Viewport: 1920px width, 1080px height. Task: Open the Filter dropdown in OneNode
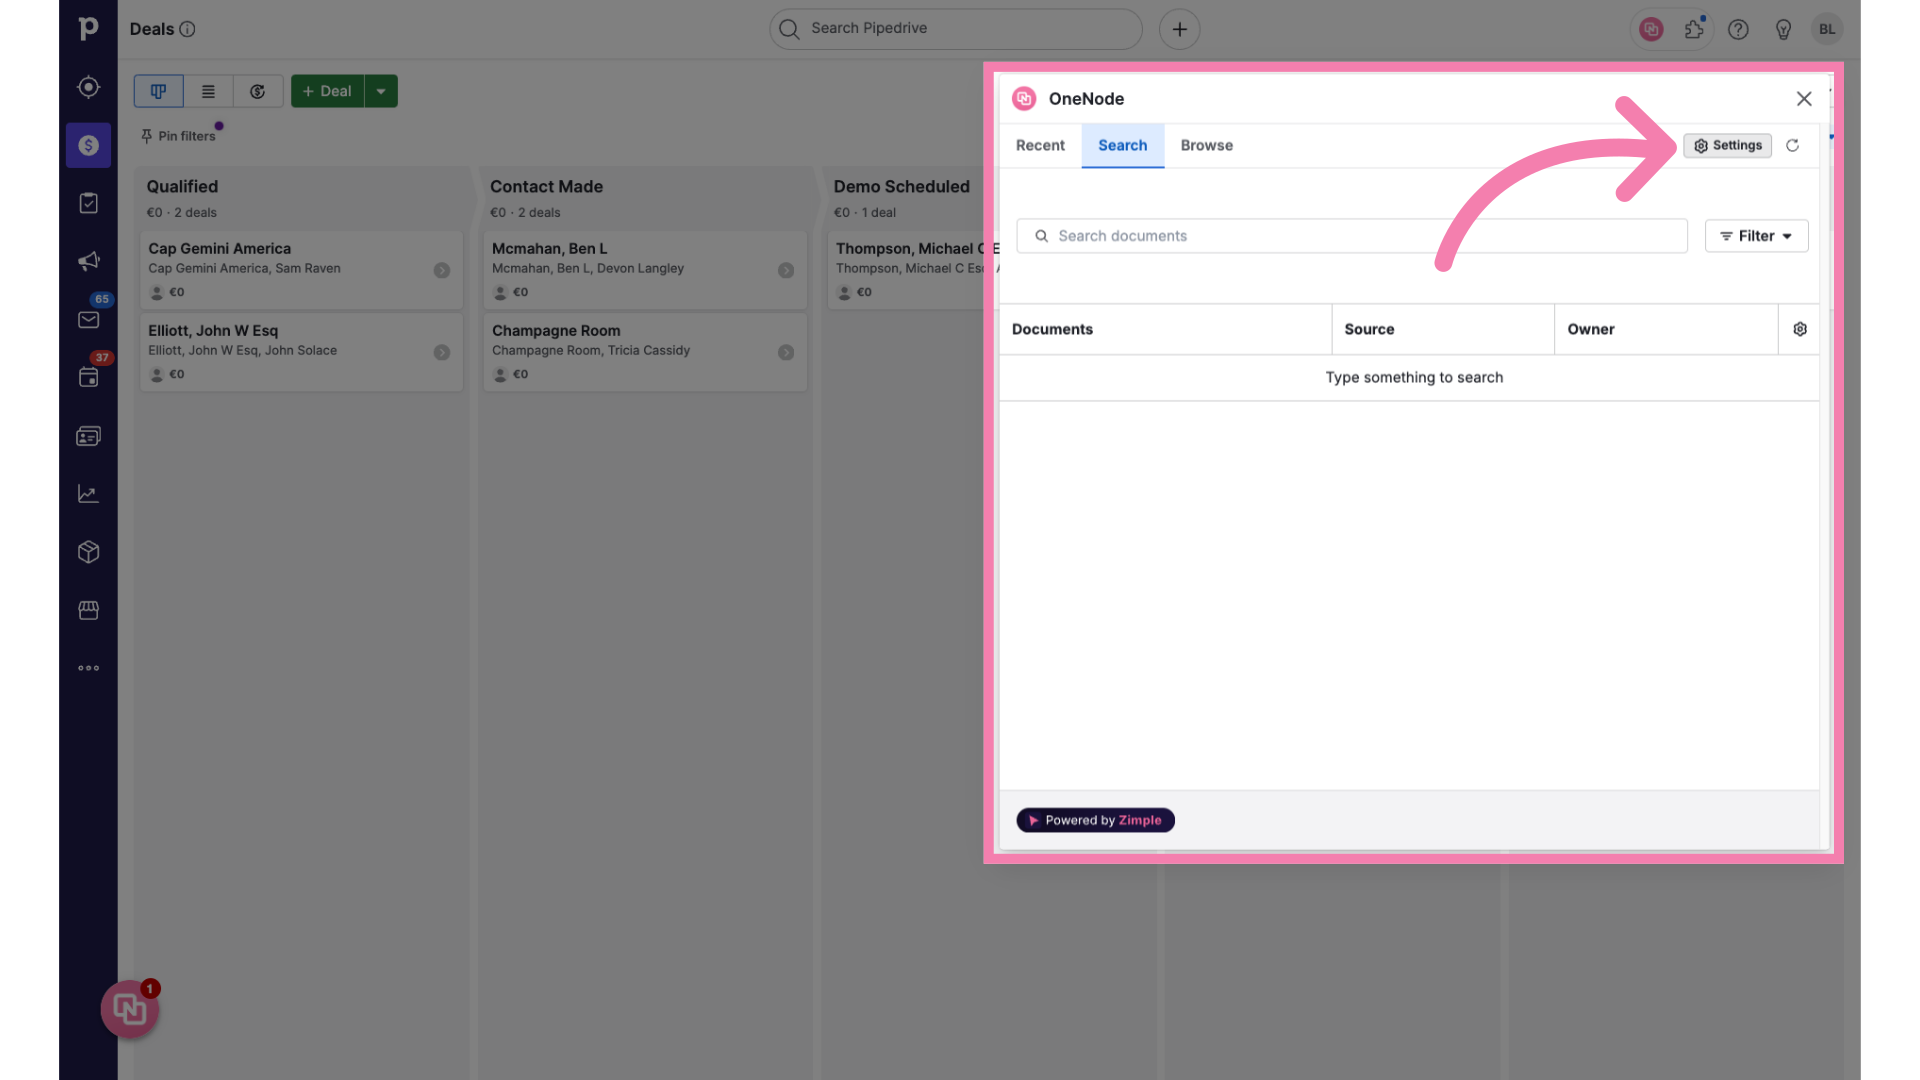1756,236
